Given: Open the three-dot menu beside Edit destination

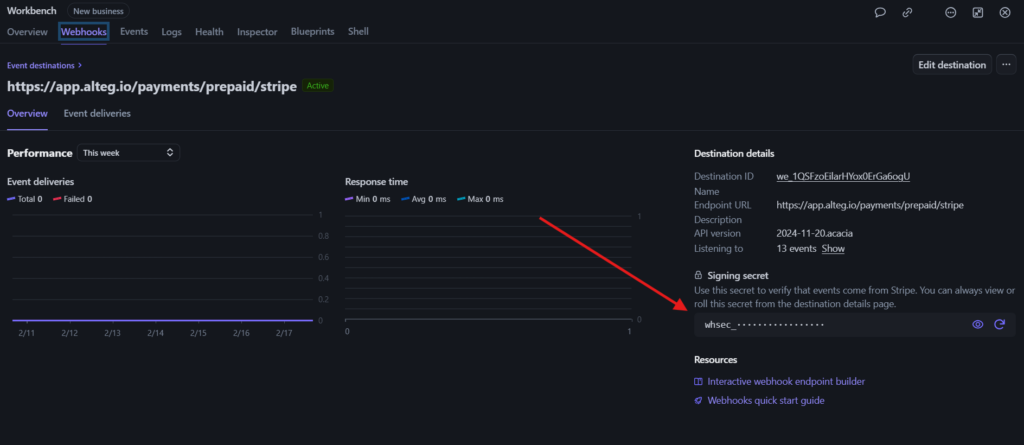Looking at the screenshot, I should (1006, 64).
